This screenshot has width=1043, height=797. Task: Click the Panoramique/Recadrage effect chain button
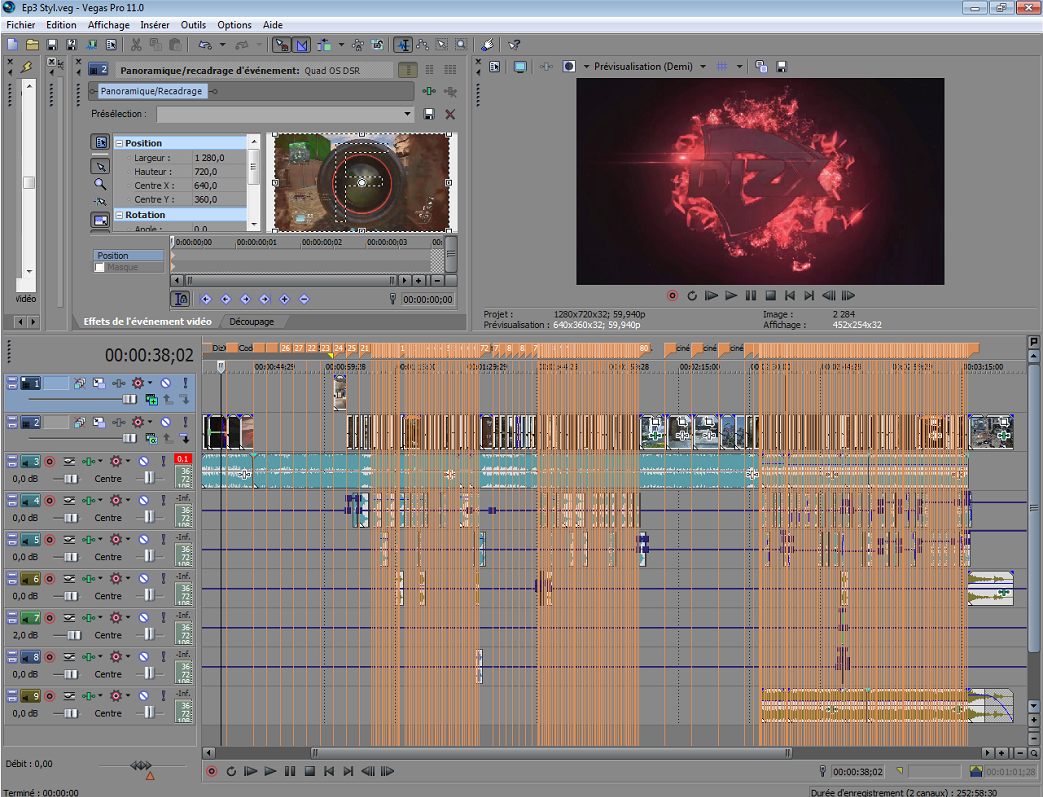[x=150, y=91]
